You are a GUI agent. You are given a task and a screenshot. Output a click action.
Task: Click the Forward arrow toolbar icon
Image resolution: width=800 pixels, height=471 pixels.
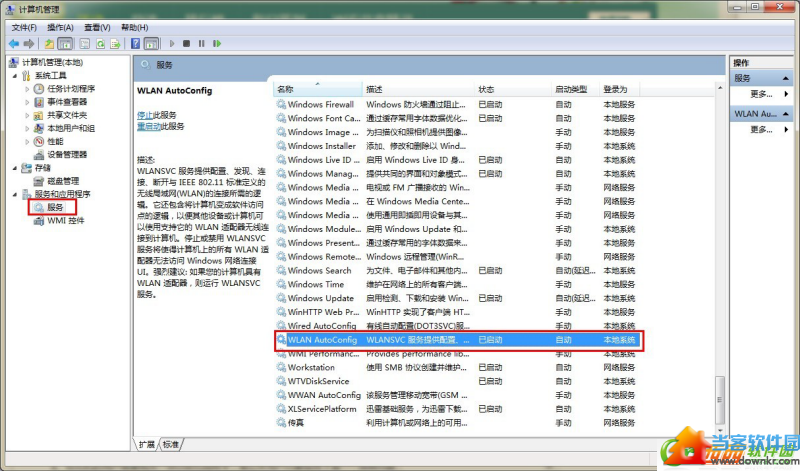click(29, 44)
